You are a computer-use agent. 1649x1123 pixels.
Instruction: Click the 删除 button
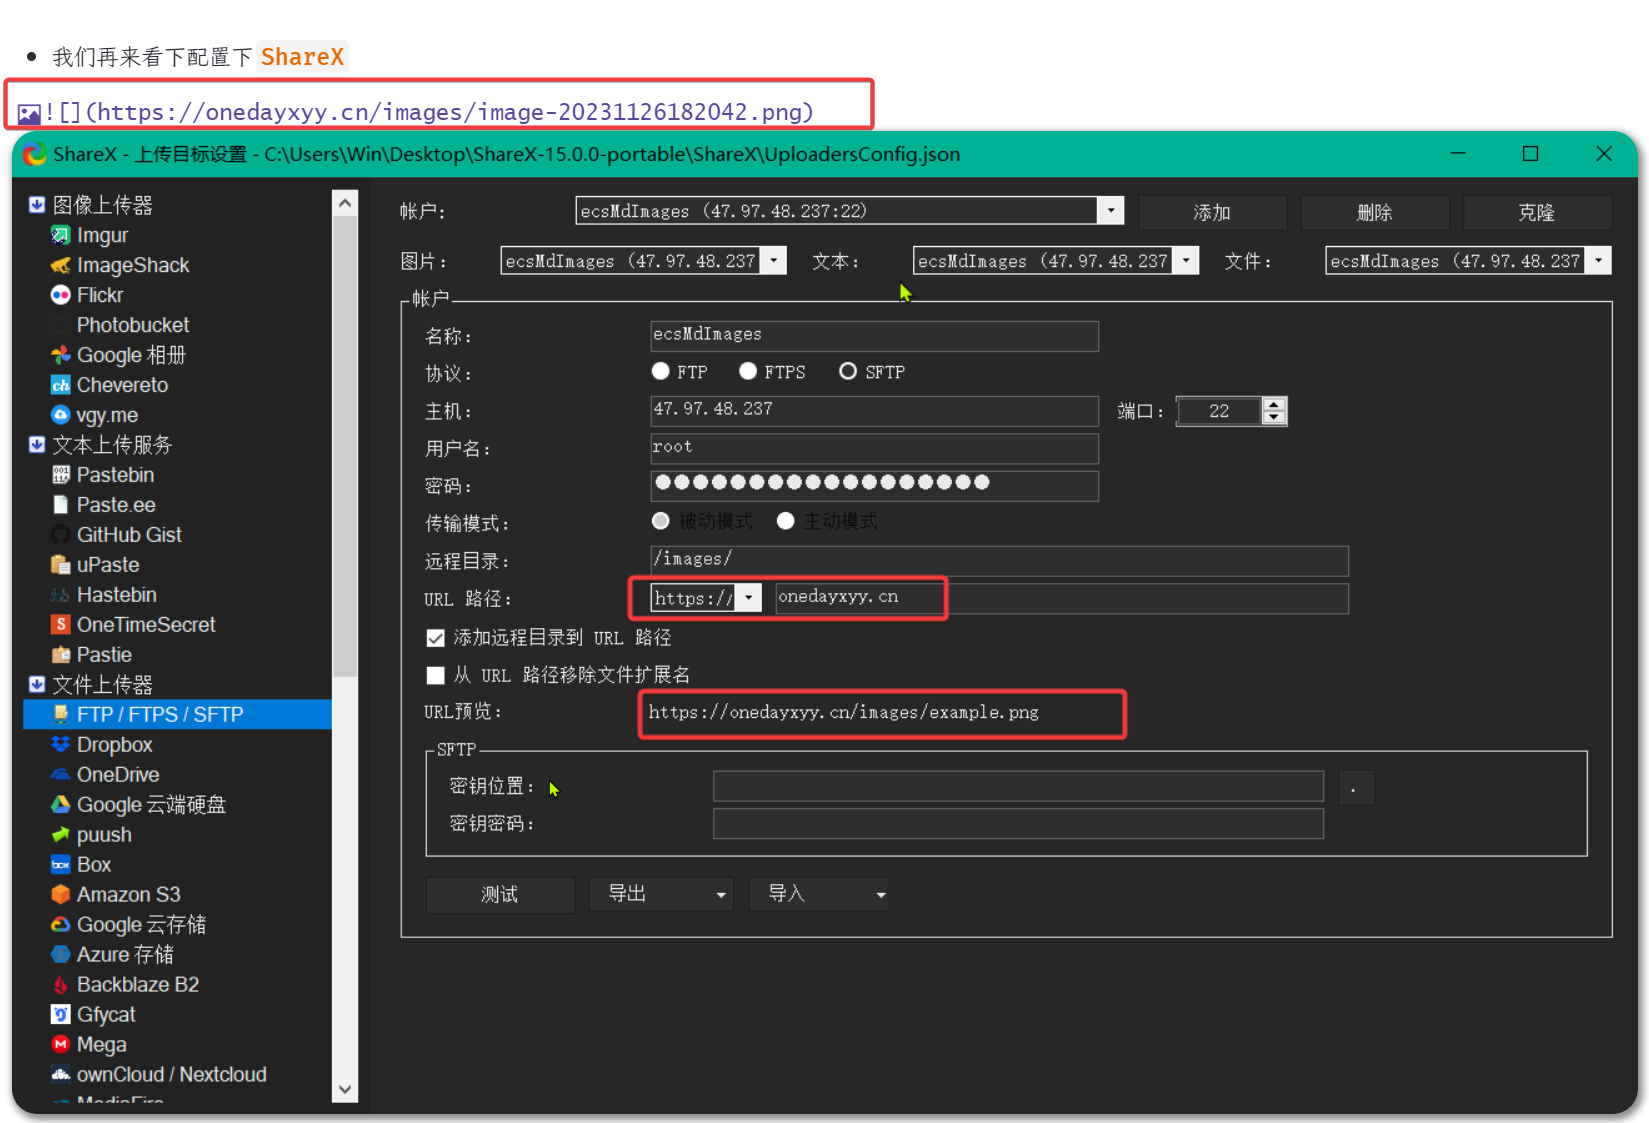coord(1375,212)
